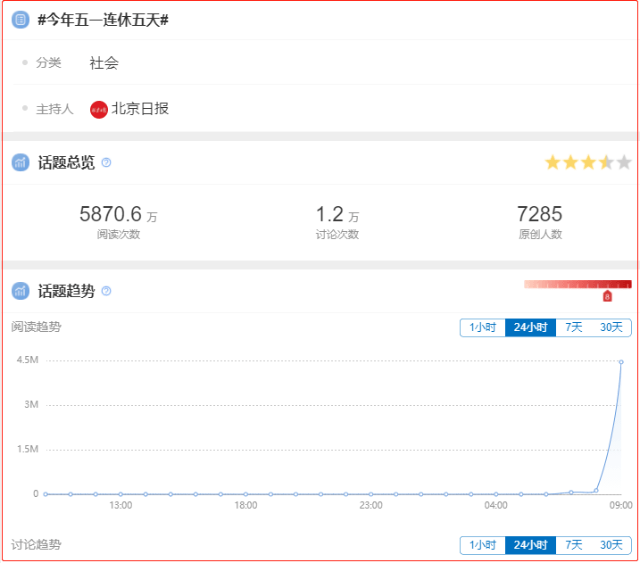640x563 pixels.
Task: Open the help tooltip next to 话题趋势
Action: pos(106,291)
